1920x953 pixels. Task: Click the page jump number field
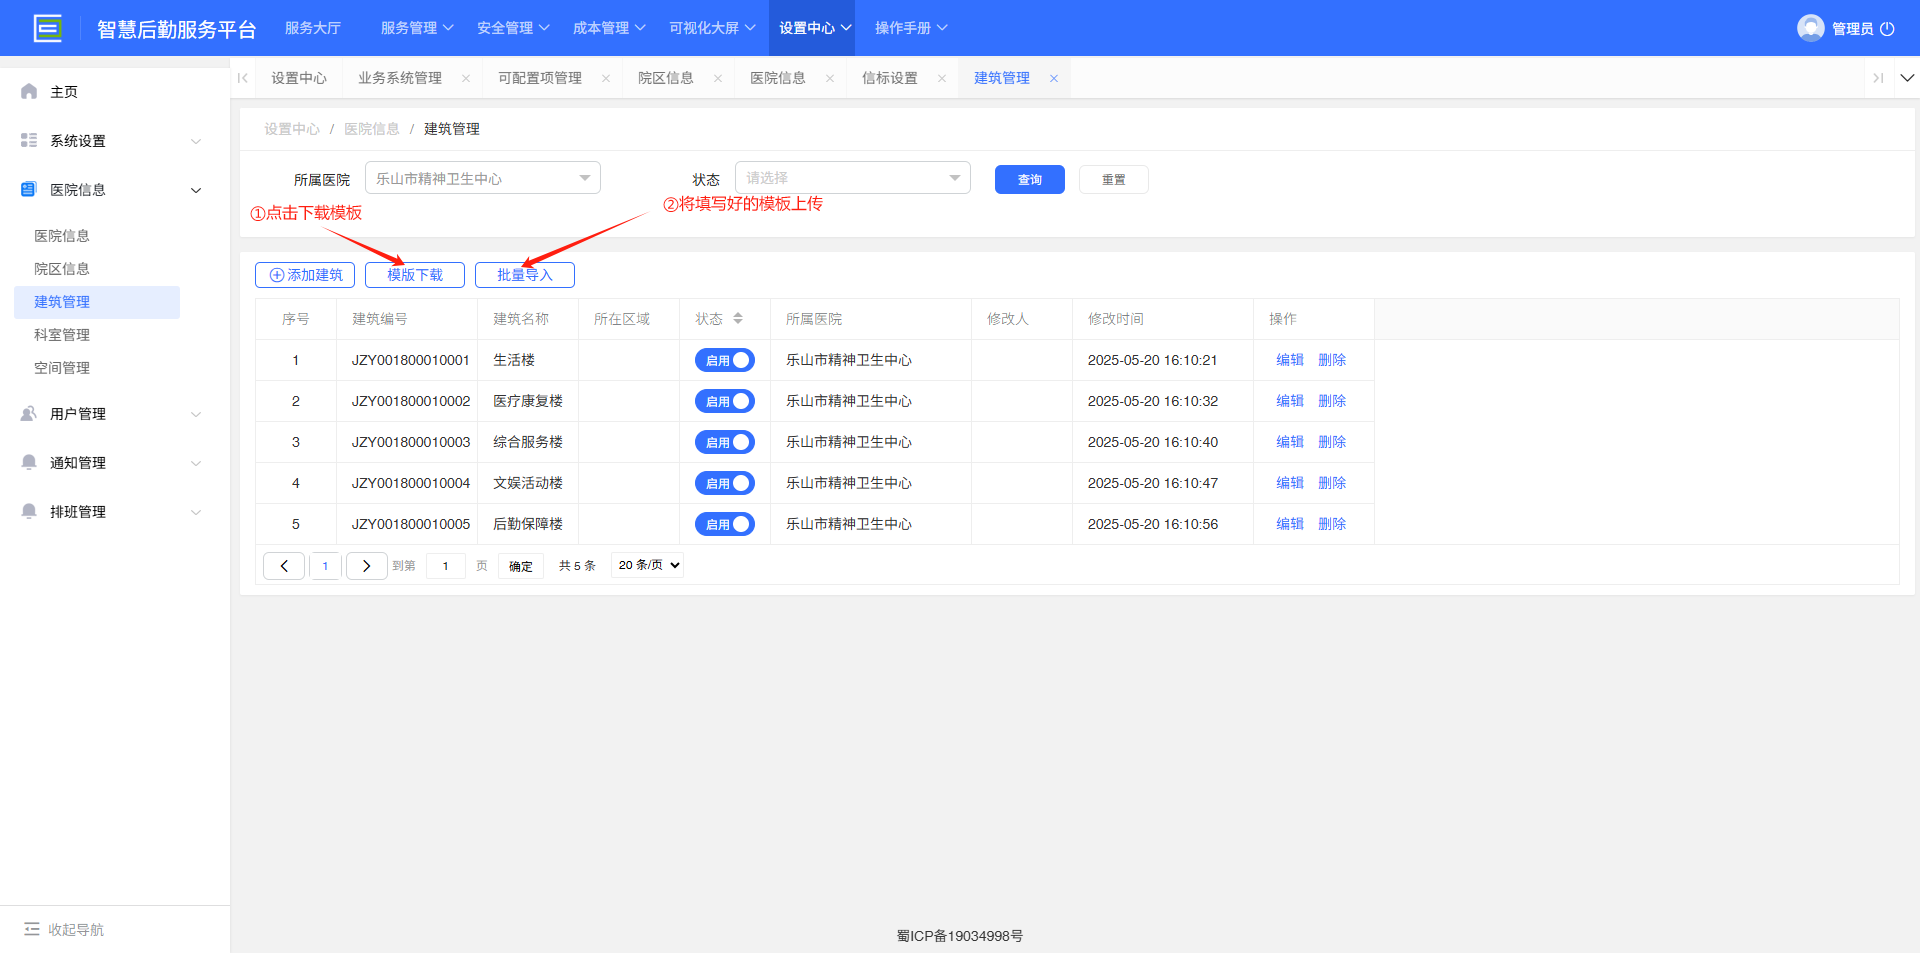click(x=446, y=566)
